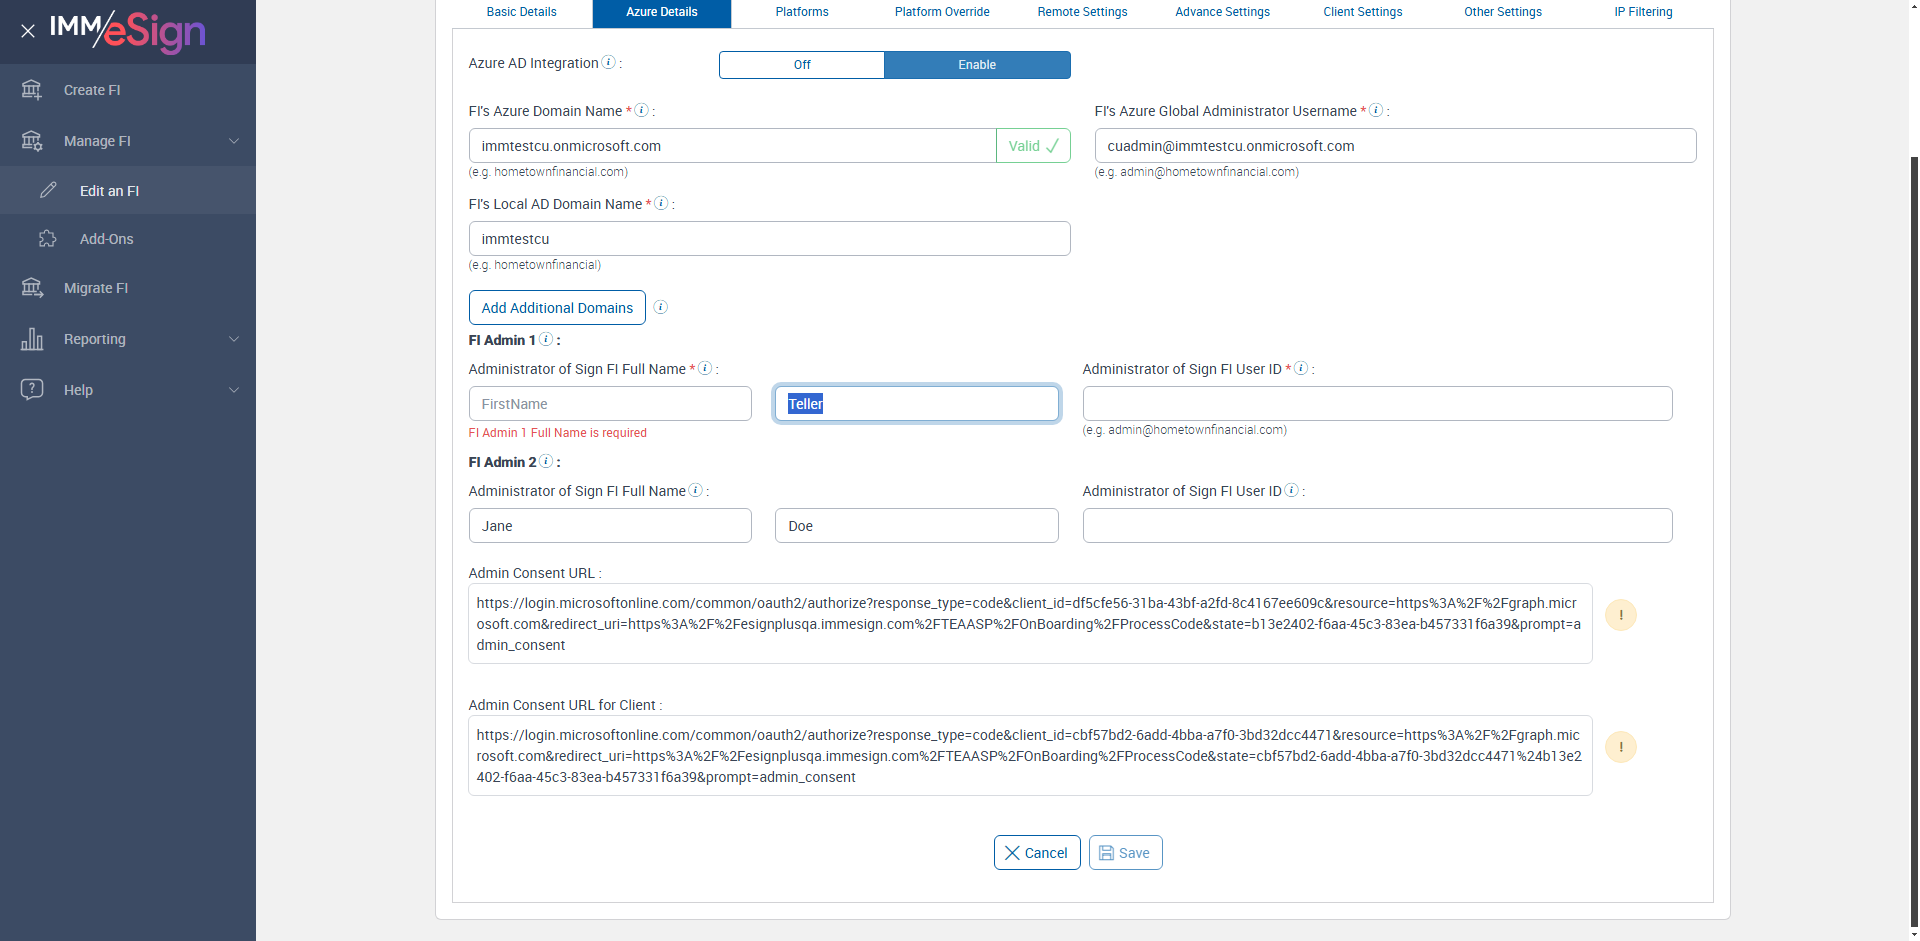Image resolution: width=1920 pixels, height=941 pixels.
Task: Click the Valid domain status indicator
Action: (1033, 146)
